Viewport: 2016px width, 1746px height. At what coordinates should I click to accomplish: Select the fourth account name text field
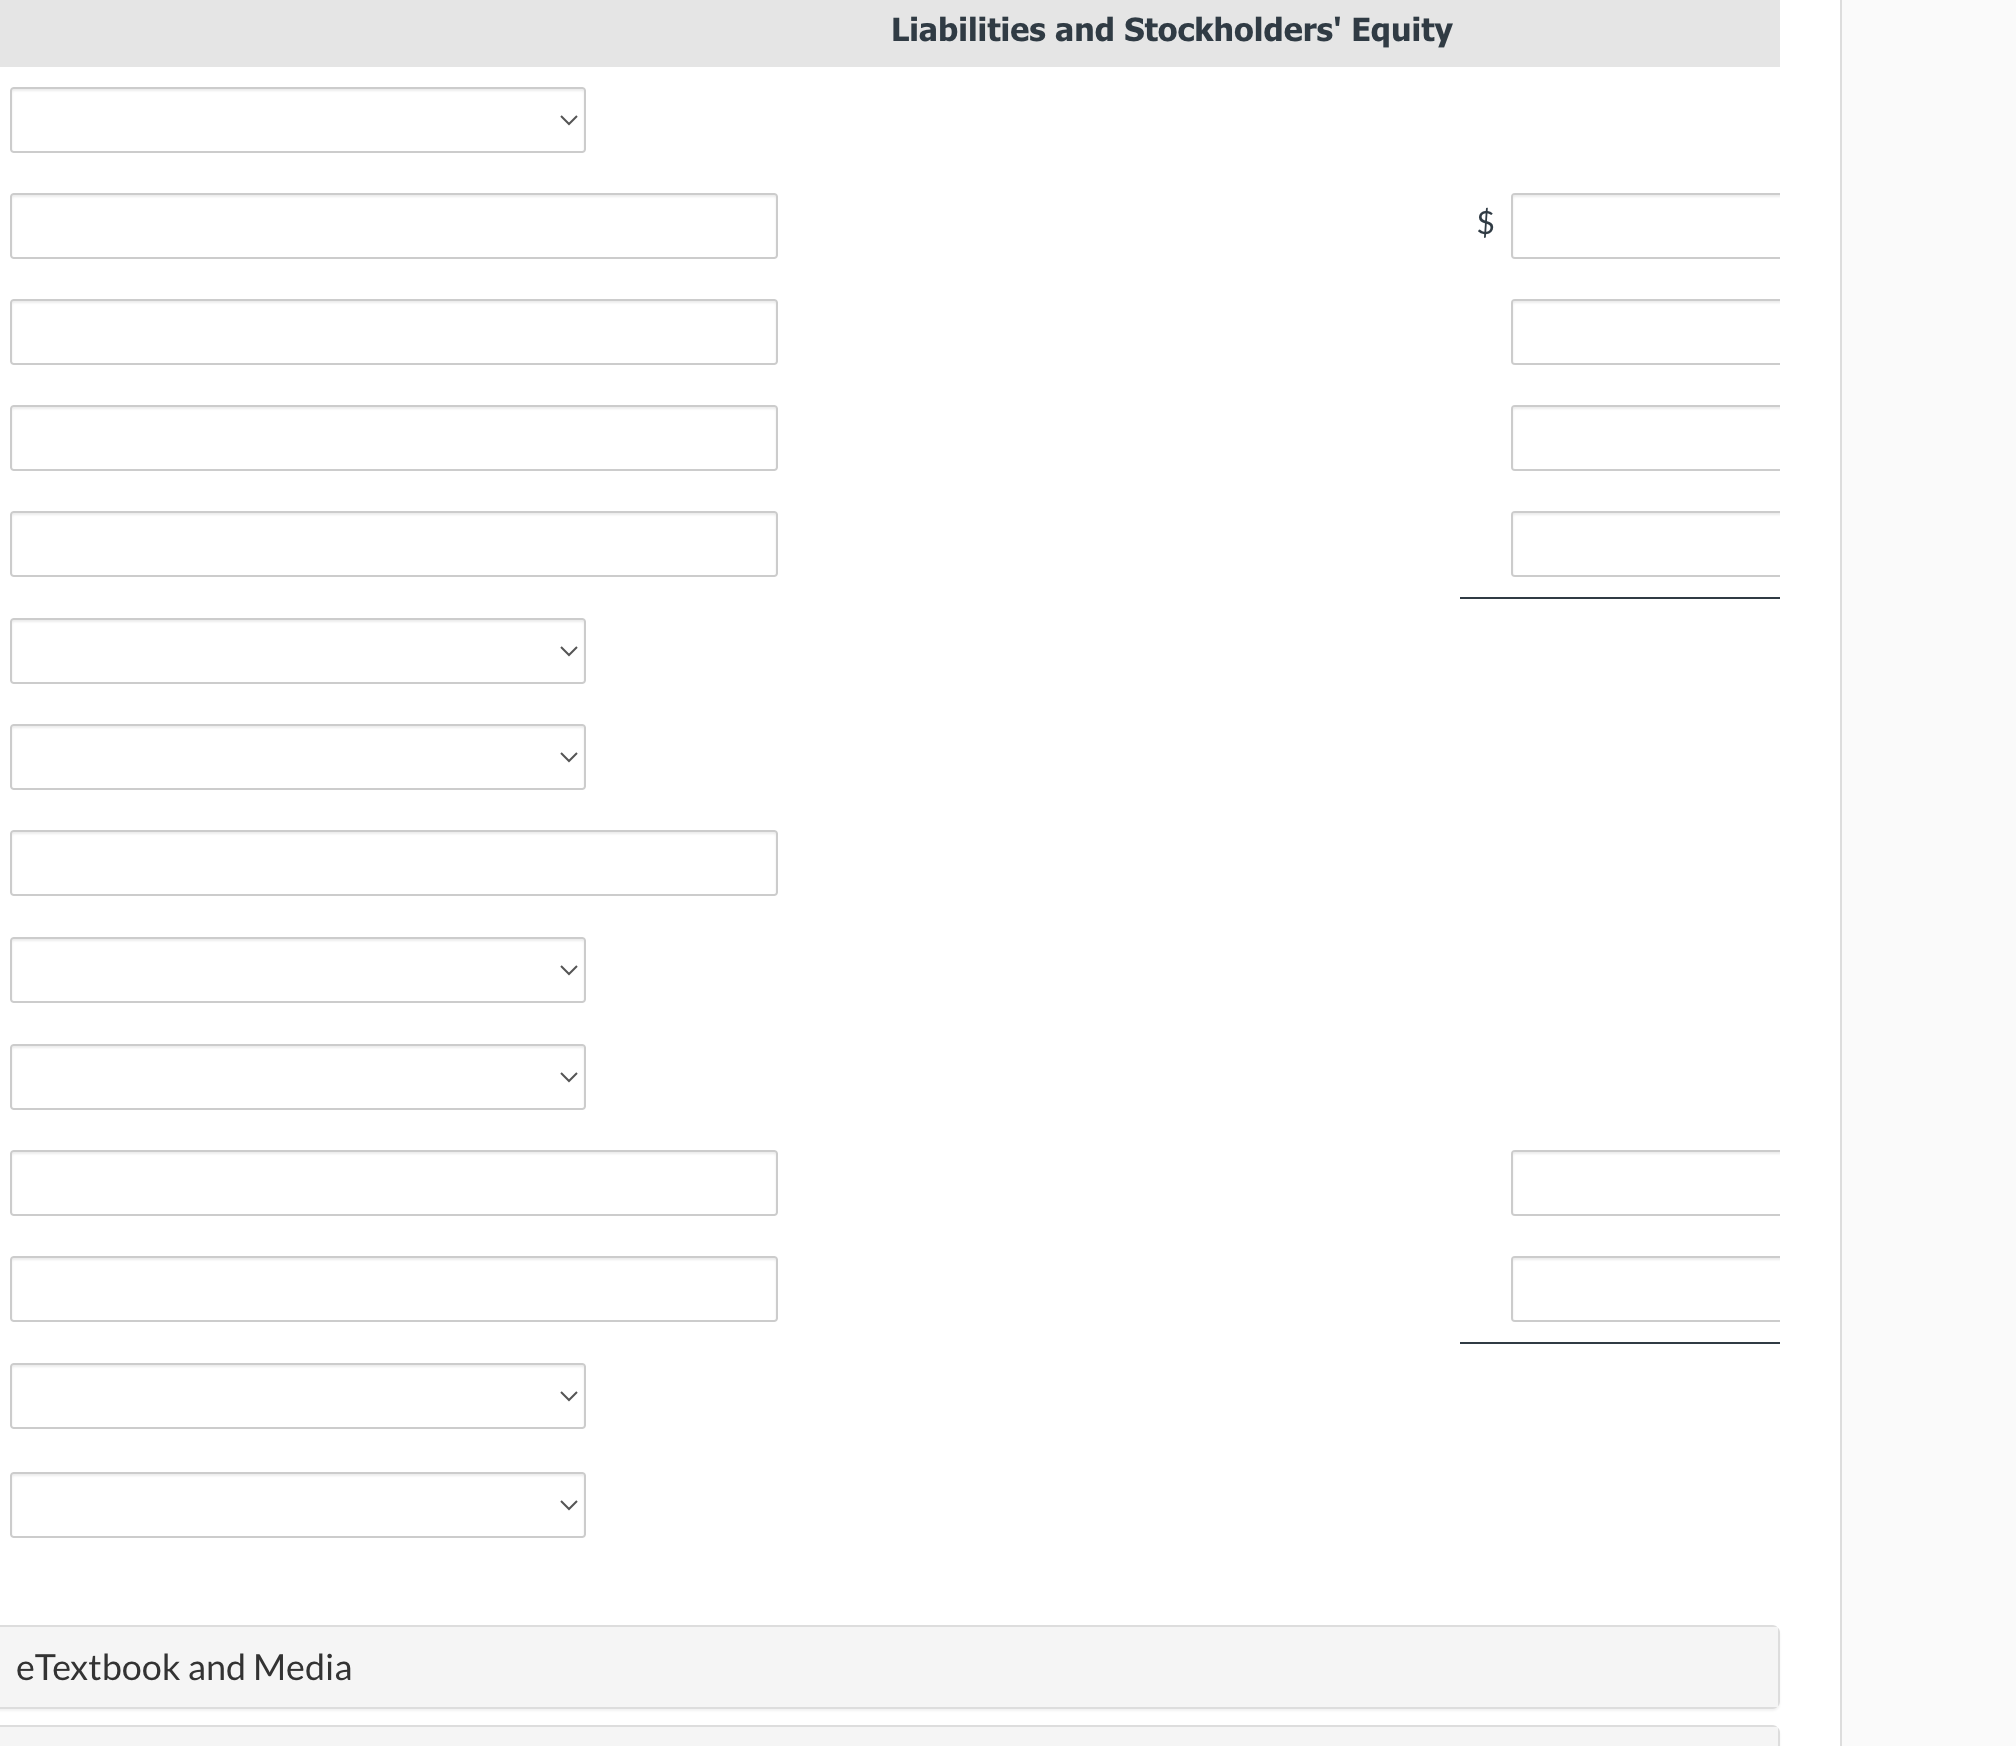394,544
